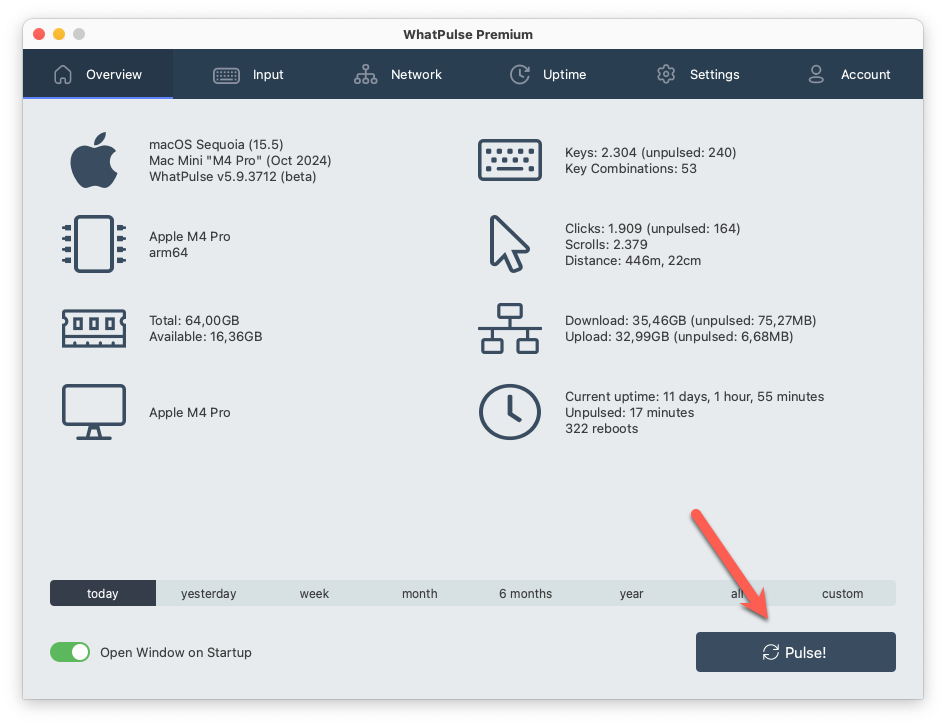Click the mouse cursor clicks icon
Image resolution: width=946 pixels, height=726 pixels.
pos(509,244)
